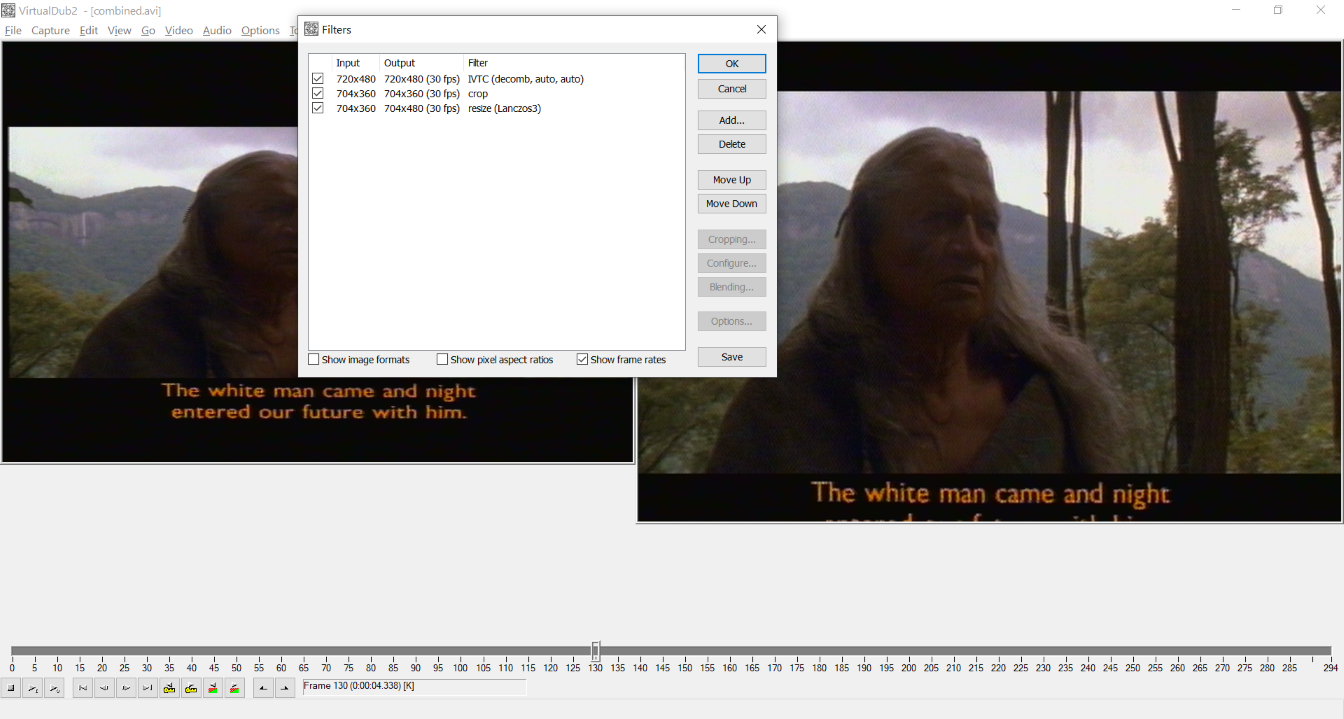This screenshot has height=719, width=1344.
Task: Scan forward for a scene change
Action: [234, 688]
